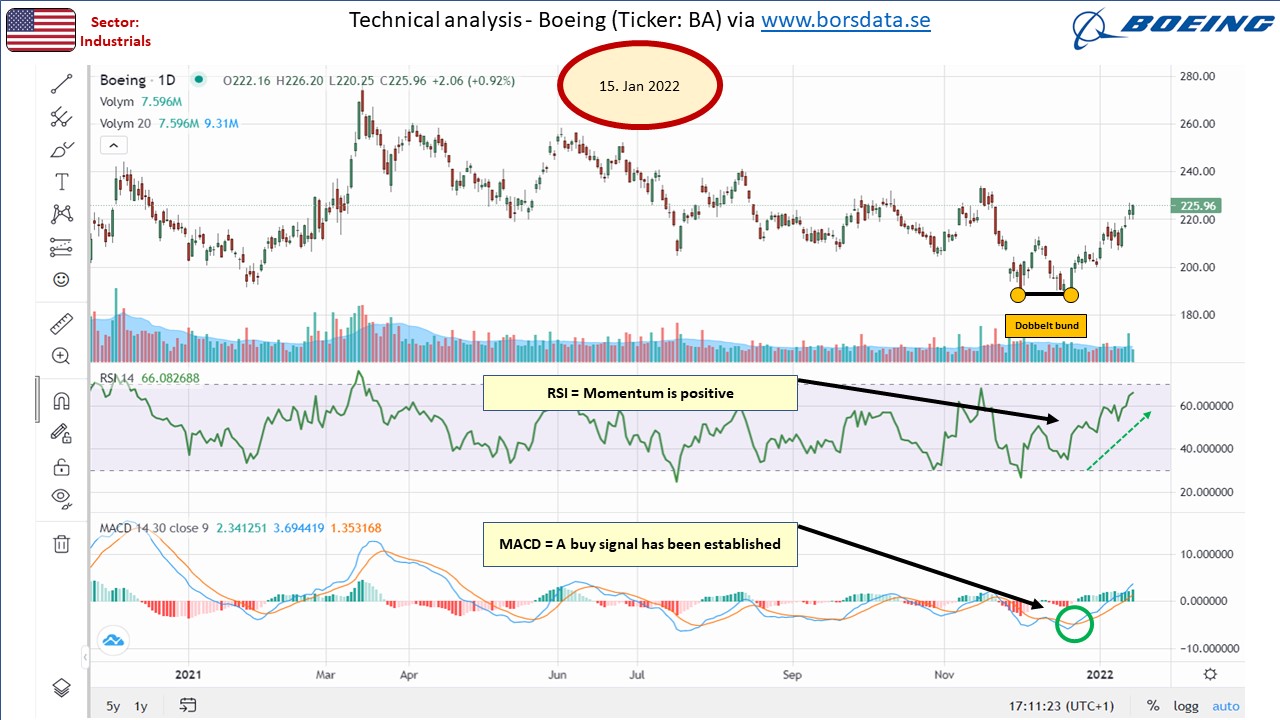1280x720 pixels.
Task: Click the Boeing 1D symbol title
Action: (x=136, y=80)
